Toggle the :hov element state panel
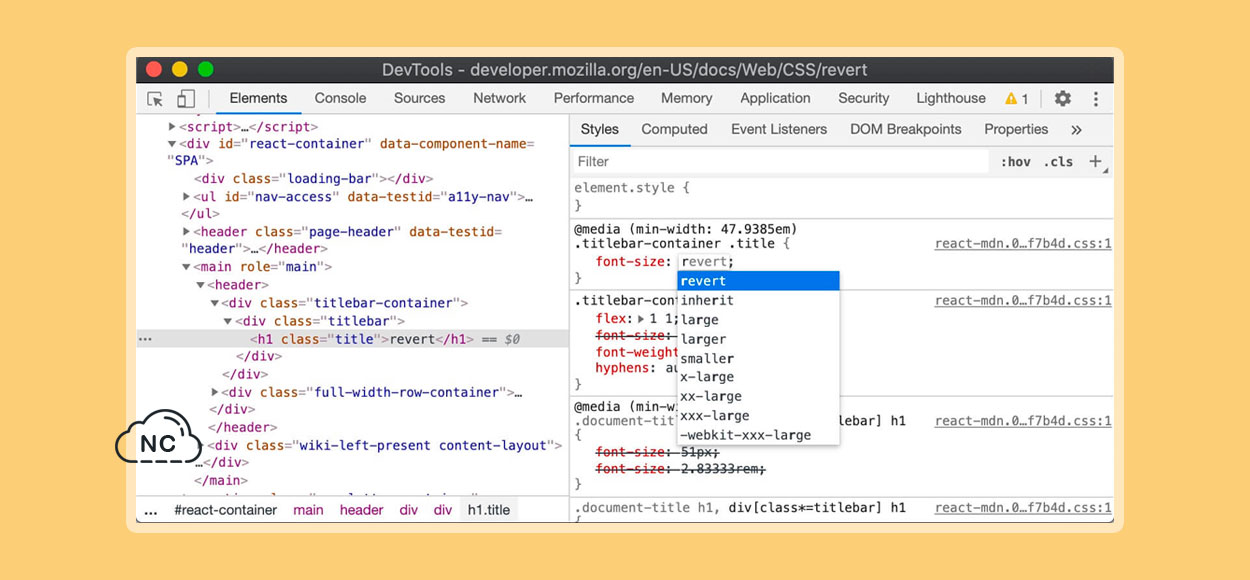The image size is (1250, 580). 1016,162
